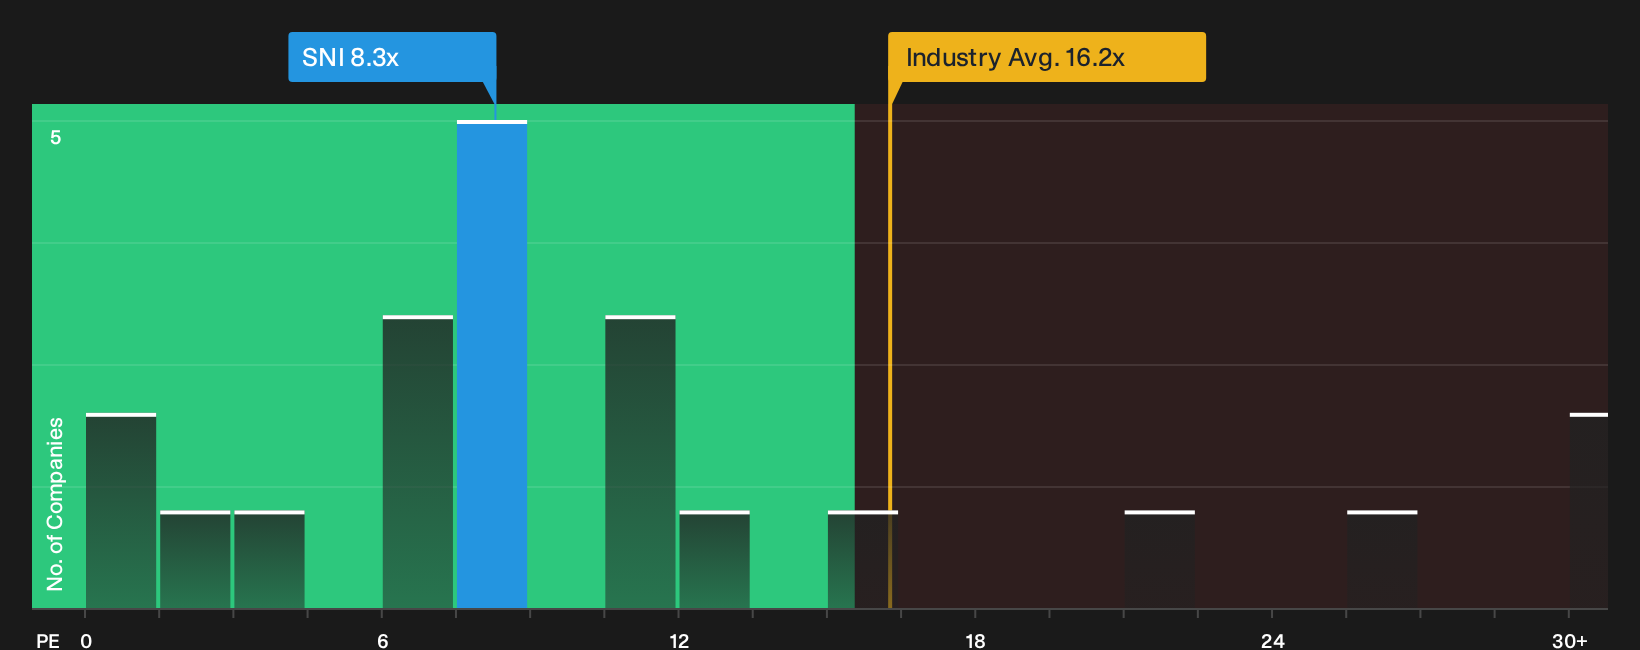Select the highlighted blue SNI histogram bar

pyautogui.click(x=492, y=364)
